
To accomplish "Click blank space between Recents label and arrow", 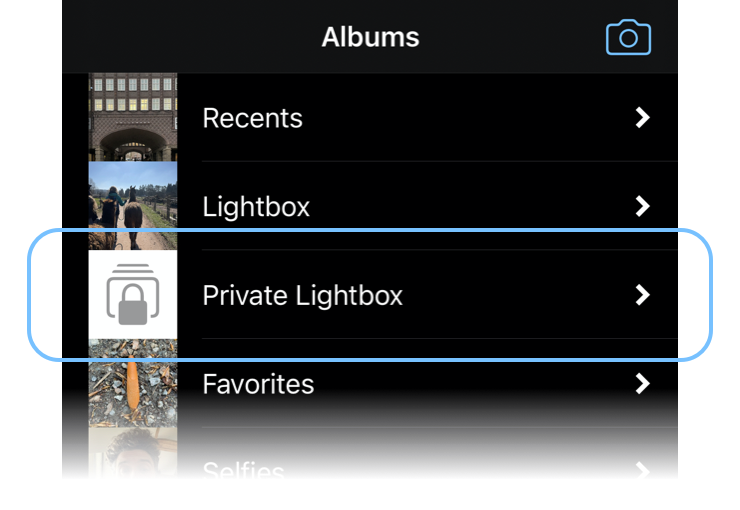I will pyautogui.click(x=470, y=118).
